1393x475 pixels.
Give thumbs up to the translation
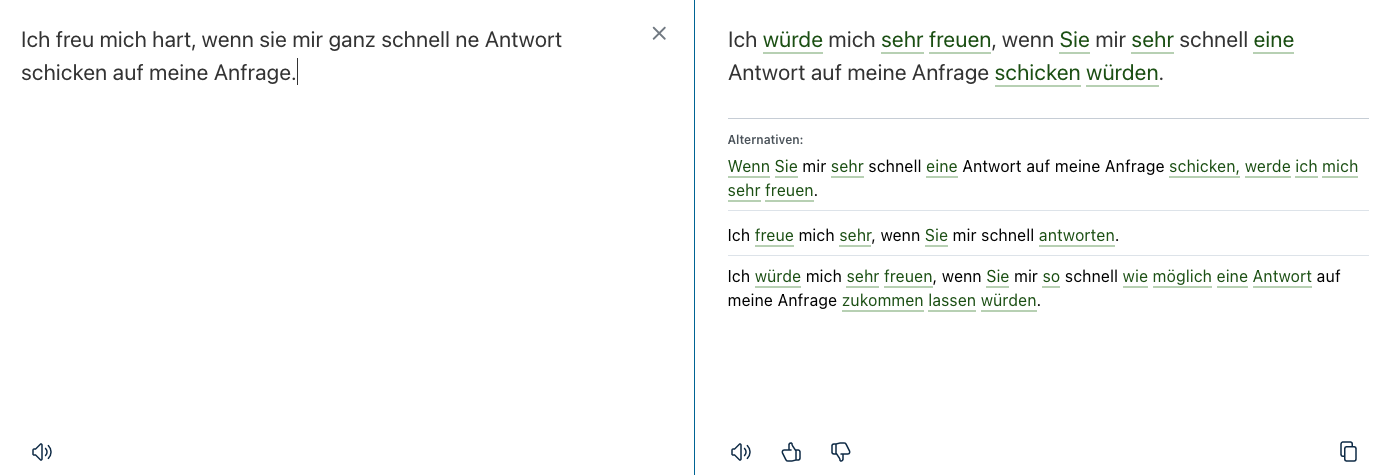pyautogui.click(x=791, y=452)
